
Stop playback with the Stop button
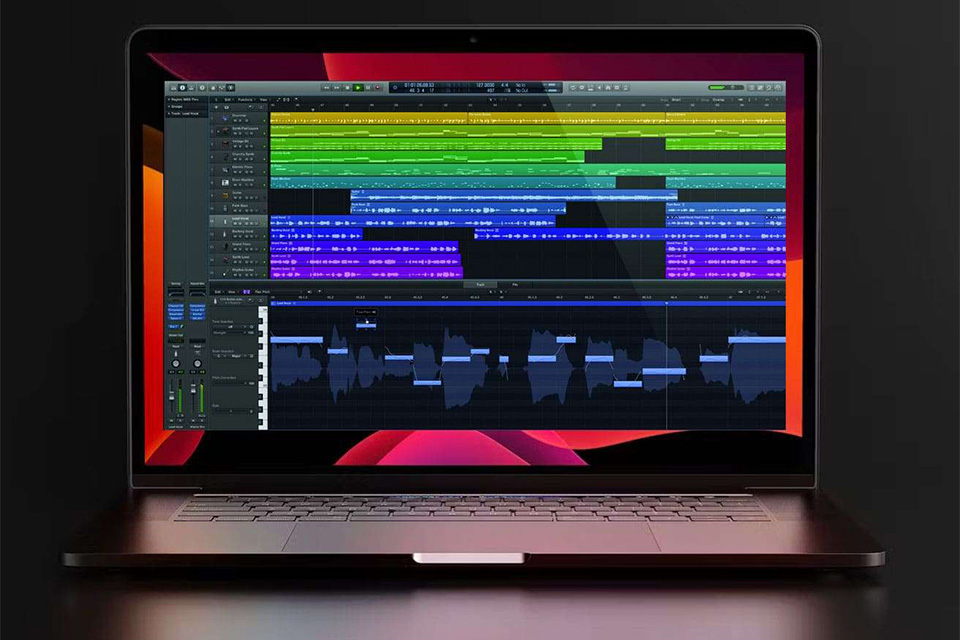pyautogui.click(x=347, y=88)
